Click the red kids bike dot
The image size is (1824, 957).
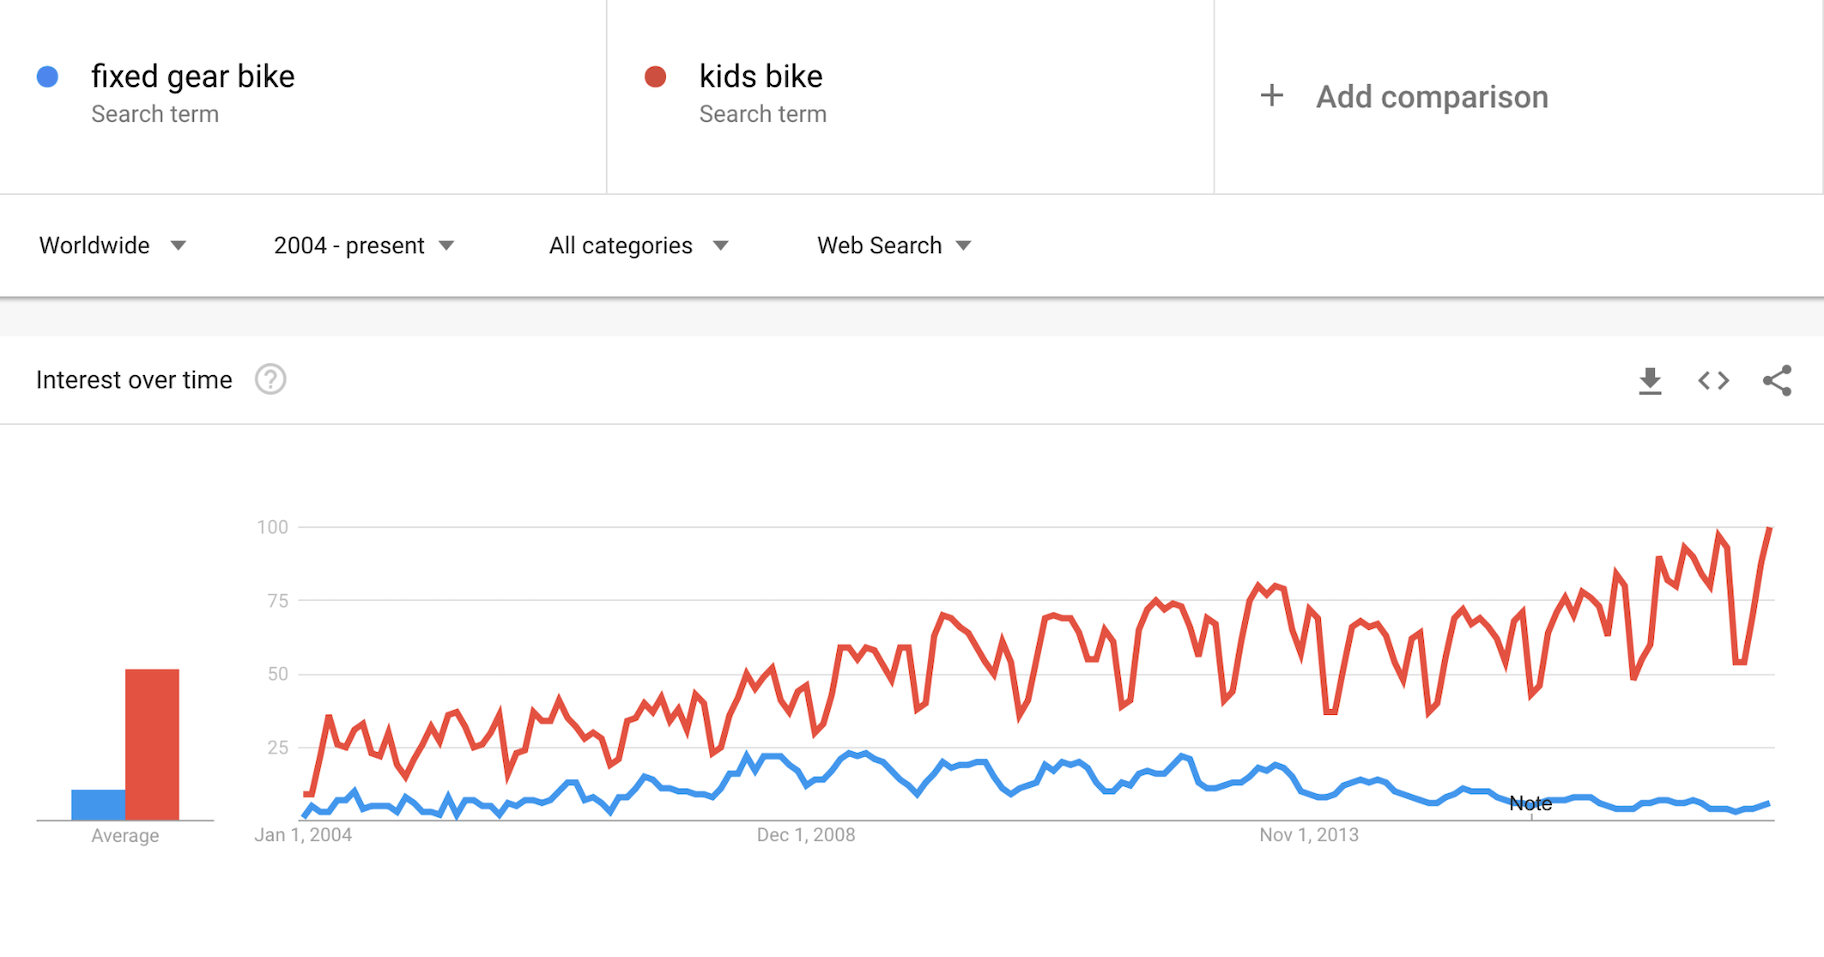pos(655,77)
